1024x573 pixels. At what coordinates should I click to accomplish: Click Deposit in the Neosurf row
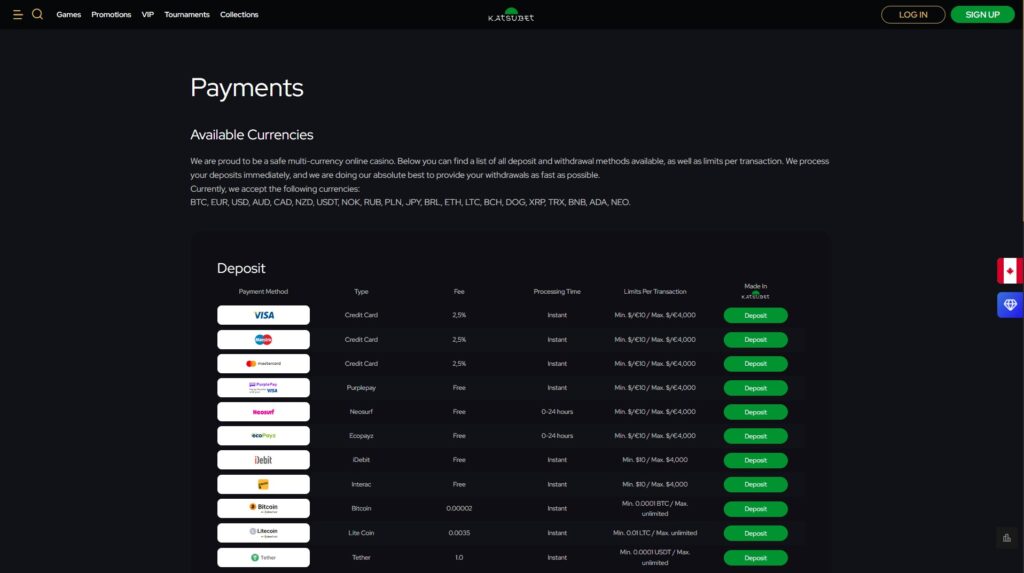coord(756,412)
